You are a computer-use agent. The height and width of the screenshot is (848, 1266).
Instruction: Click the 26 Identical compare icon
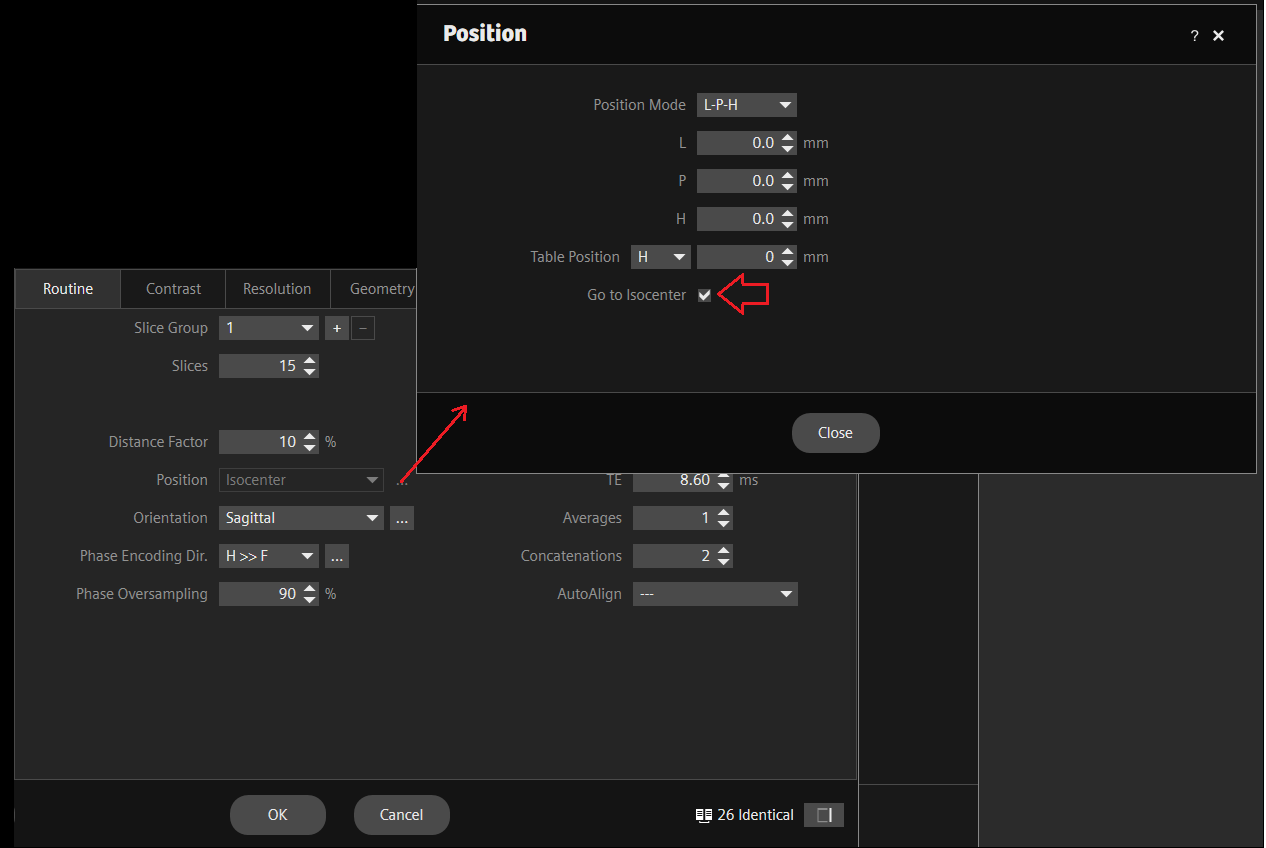(x=704, y=815)
